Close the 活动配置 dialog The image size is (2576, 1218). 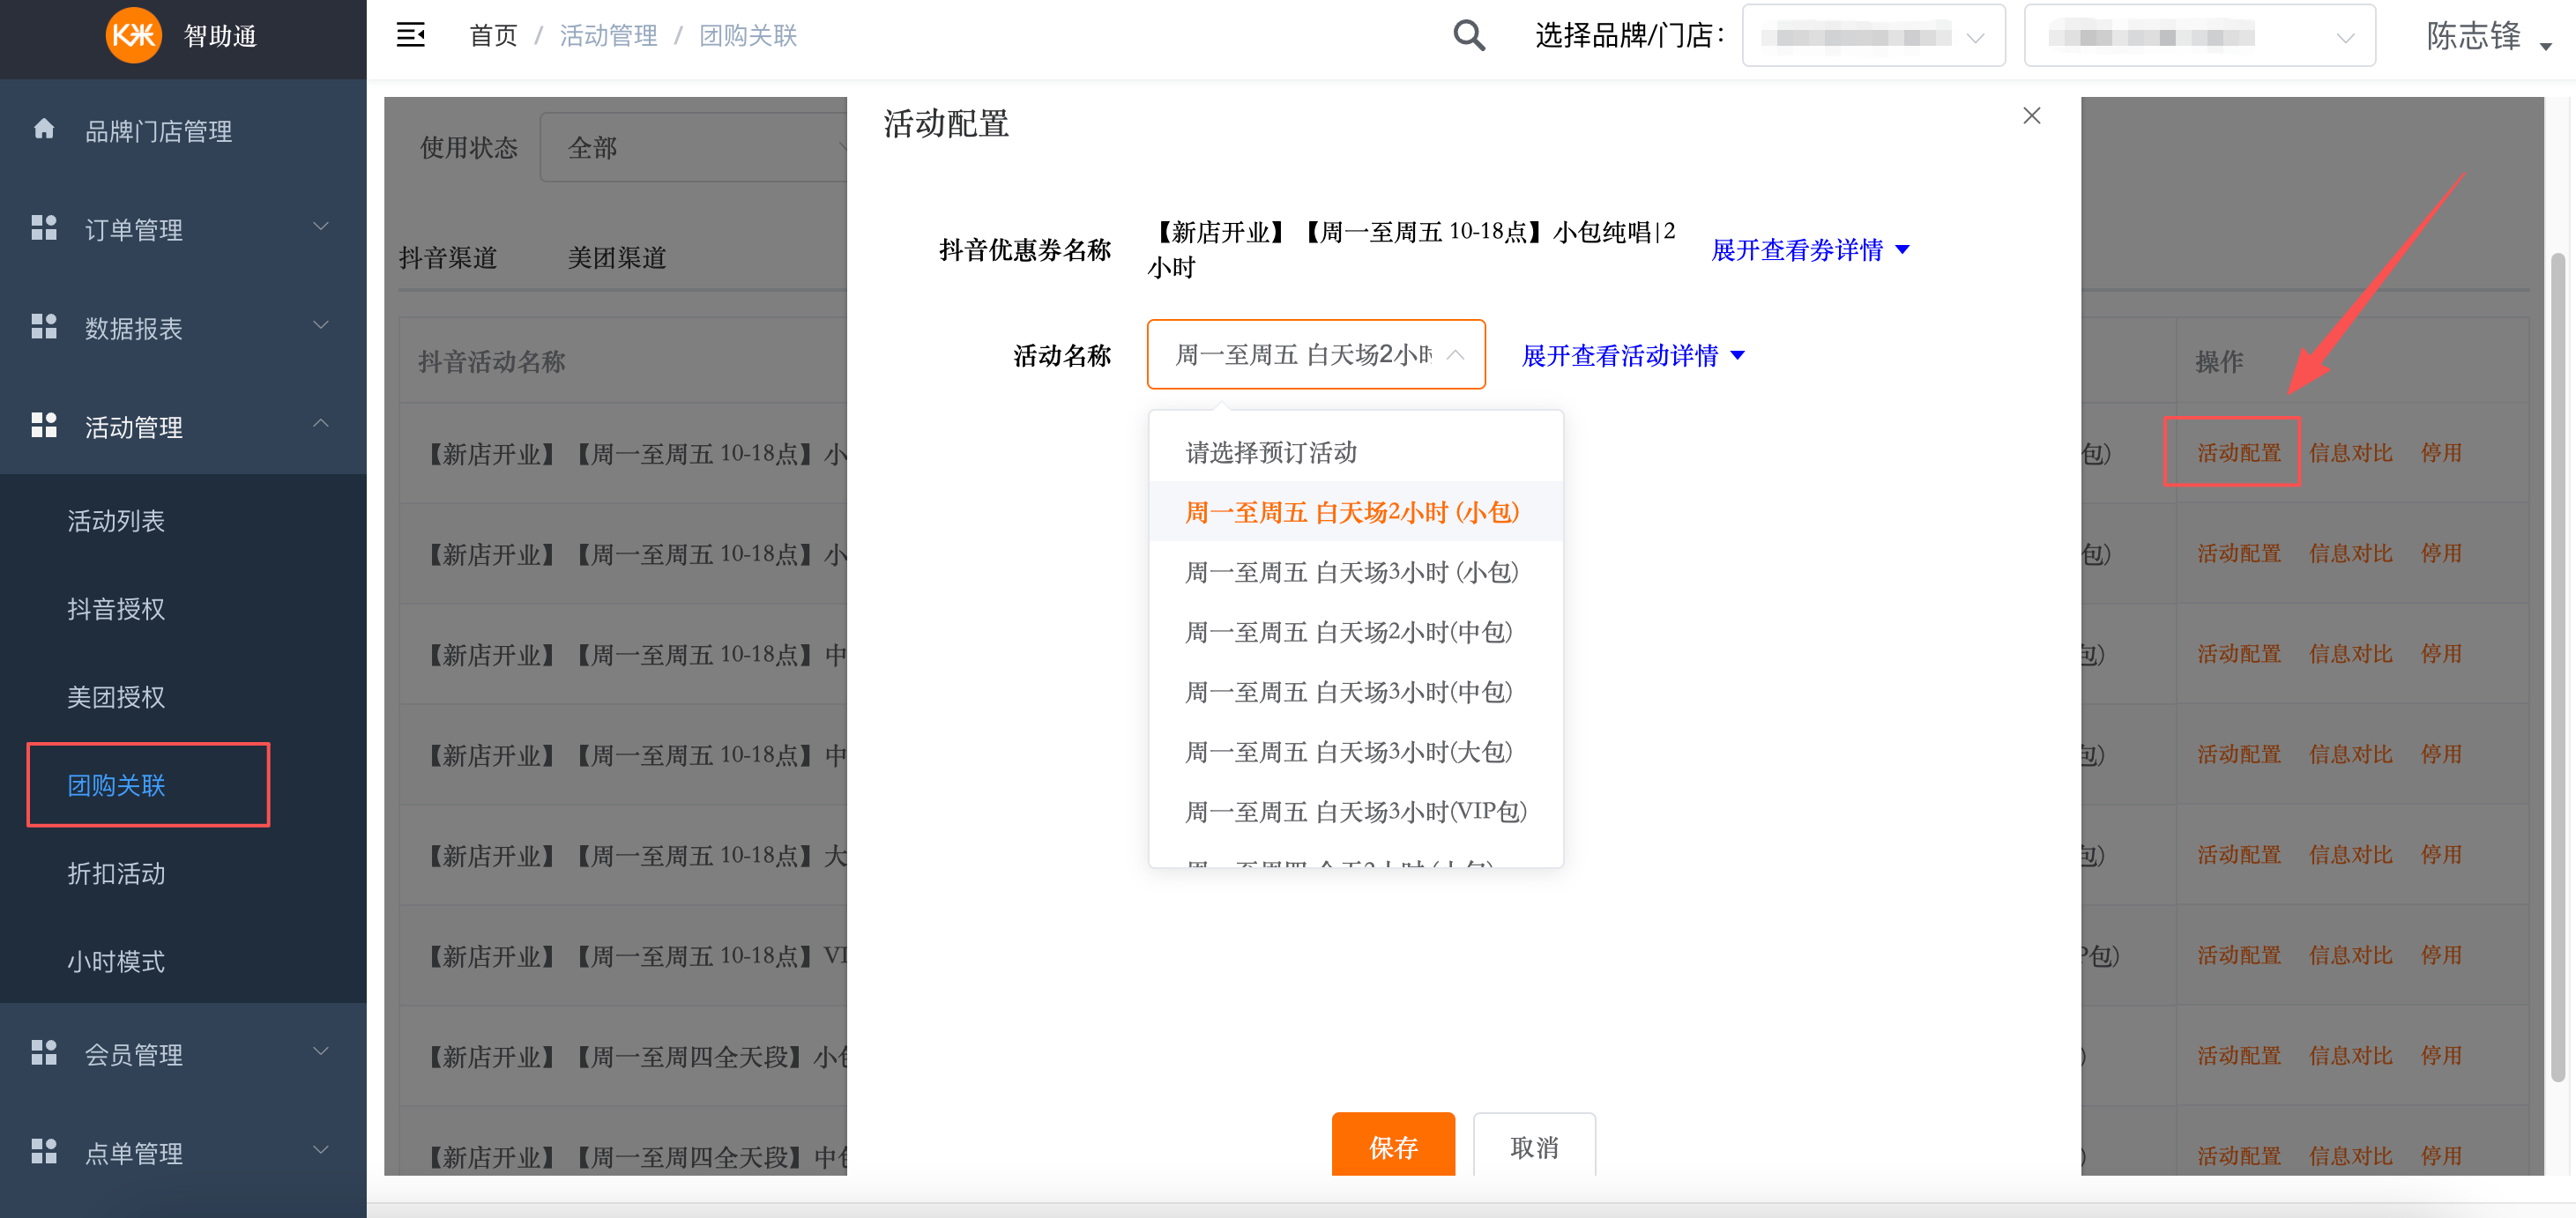pos(2031,115)
